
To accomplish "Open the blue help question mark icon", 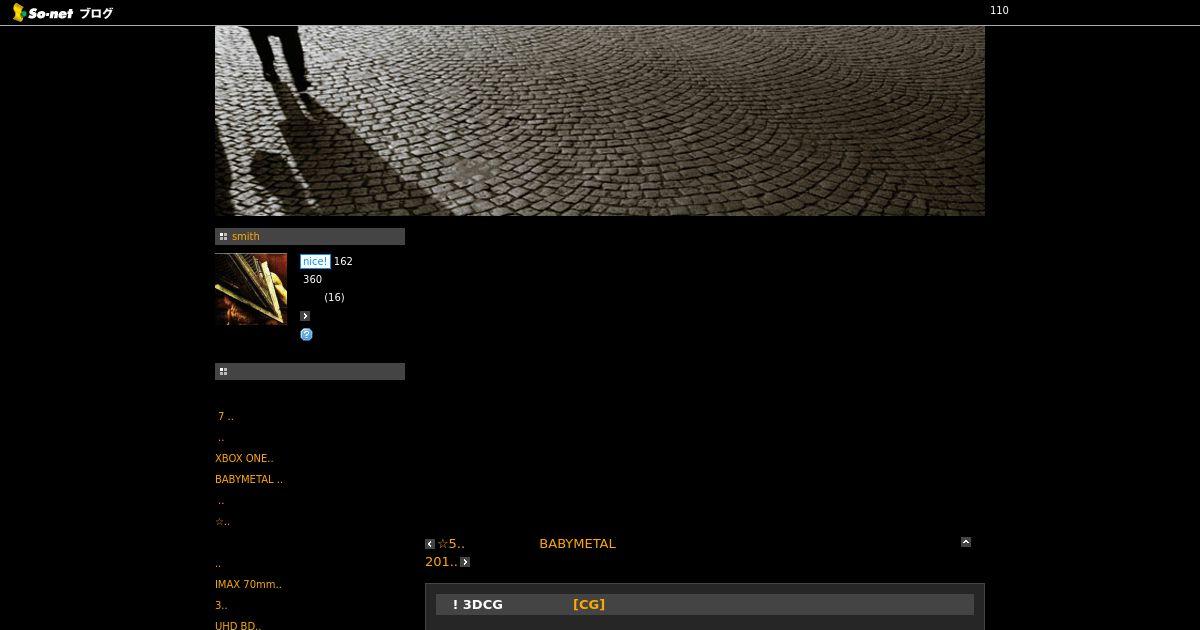I will click(x=306, y=334).
